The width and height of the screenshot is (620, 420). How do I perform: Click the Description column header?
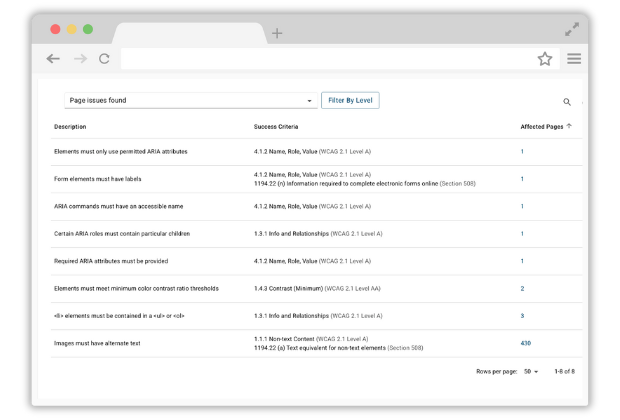coord(70,127)
